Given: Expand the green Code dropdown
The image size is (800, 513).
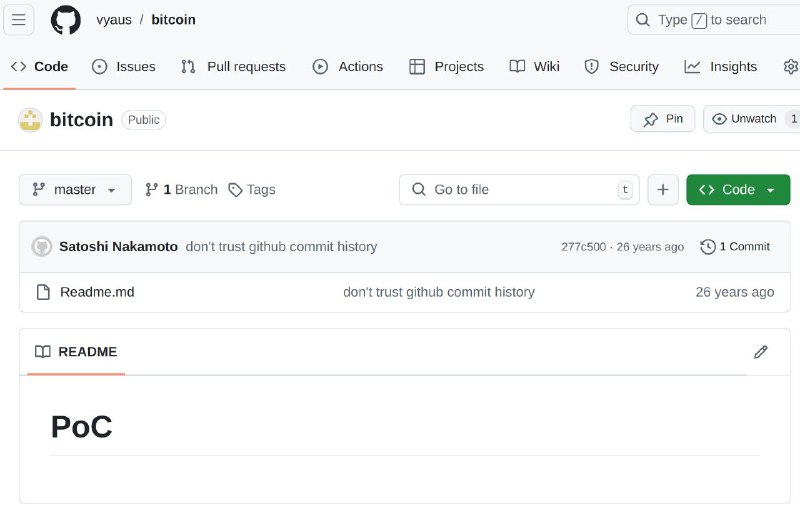Looking at the screenshot, I should click(738, 190).
